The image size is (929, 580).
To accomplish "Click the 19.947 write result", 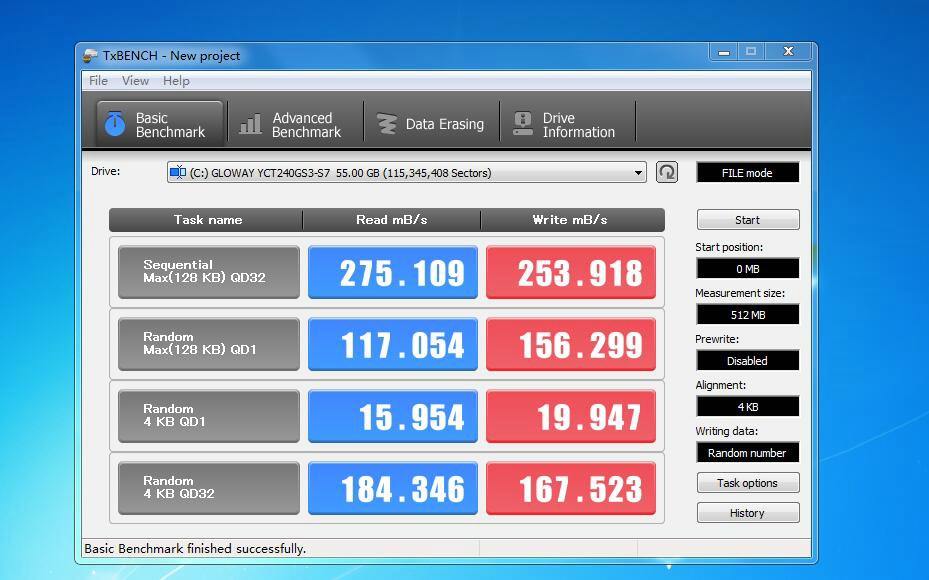I will (571, 416).
